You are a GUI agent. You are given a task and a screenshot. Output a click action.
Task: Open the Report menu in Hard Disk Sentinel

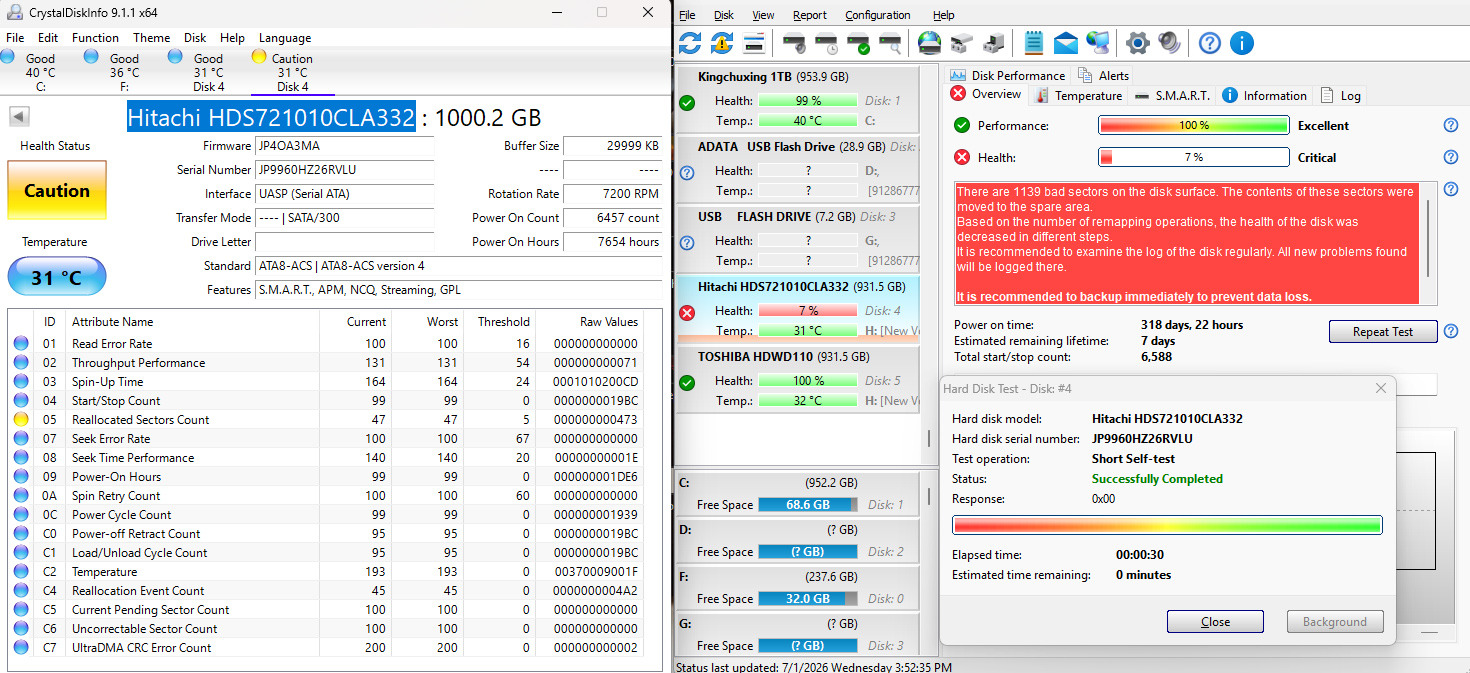(810, 15)
